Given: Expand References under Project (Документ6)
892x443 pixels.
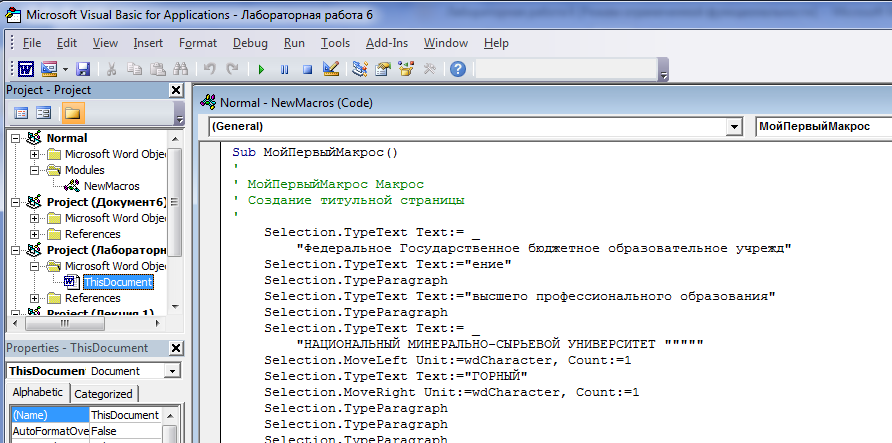Looking at the screenshot, I should (x=34, y=234).
